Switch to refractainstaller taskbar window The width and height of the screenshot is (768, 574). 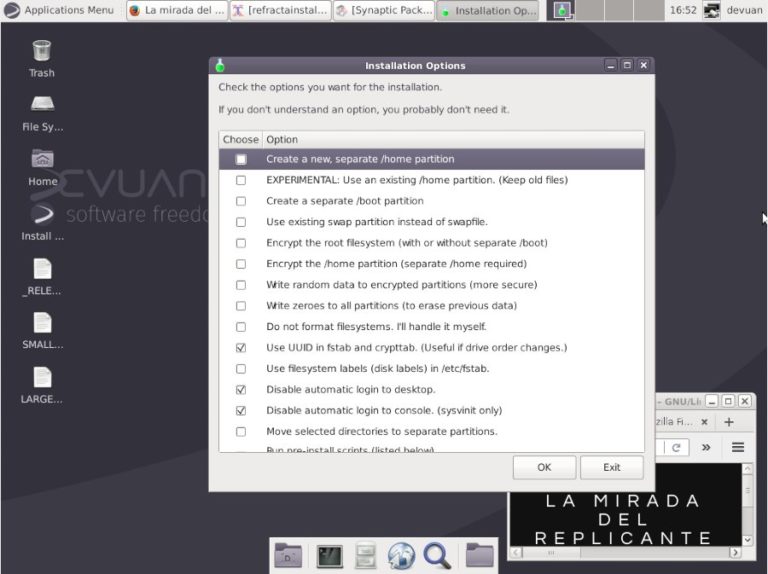click(280, 11)
